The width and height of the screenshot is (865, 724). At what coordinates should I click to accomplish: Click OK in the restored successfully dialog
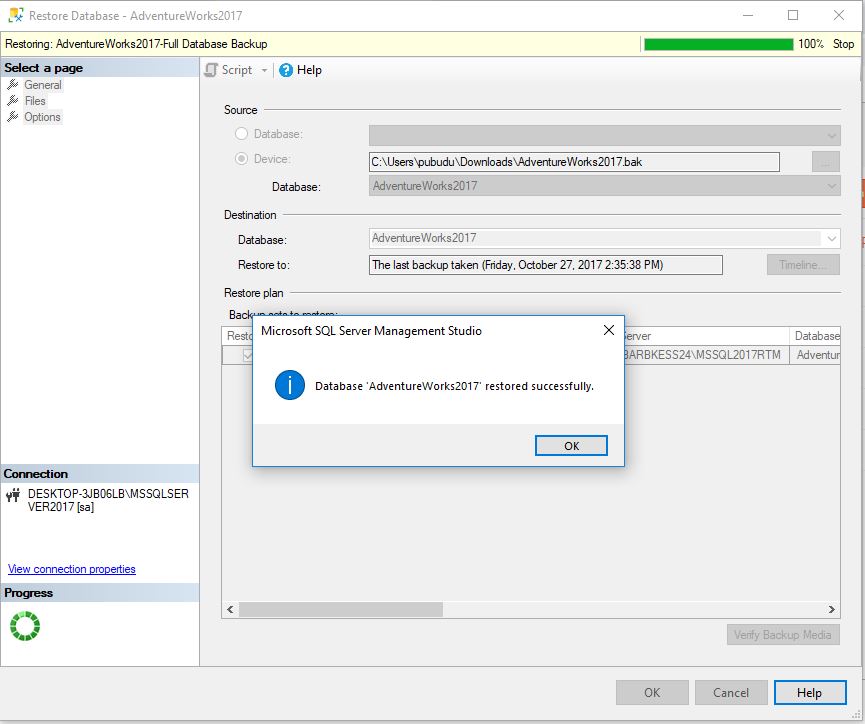click(x=571, y=446)
